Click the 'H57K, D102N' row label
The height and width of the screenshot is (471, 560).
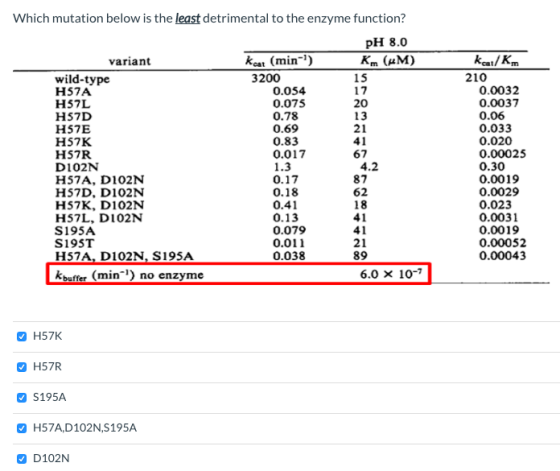point(100,205)
